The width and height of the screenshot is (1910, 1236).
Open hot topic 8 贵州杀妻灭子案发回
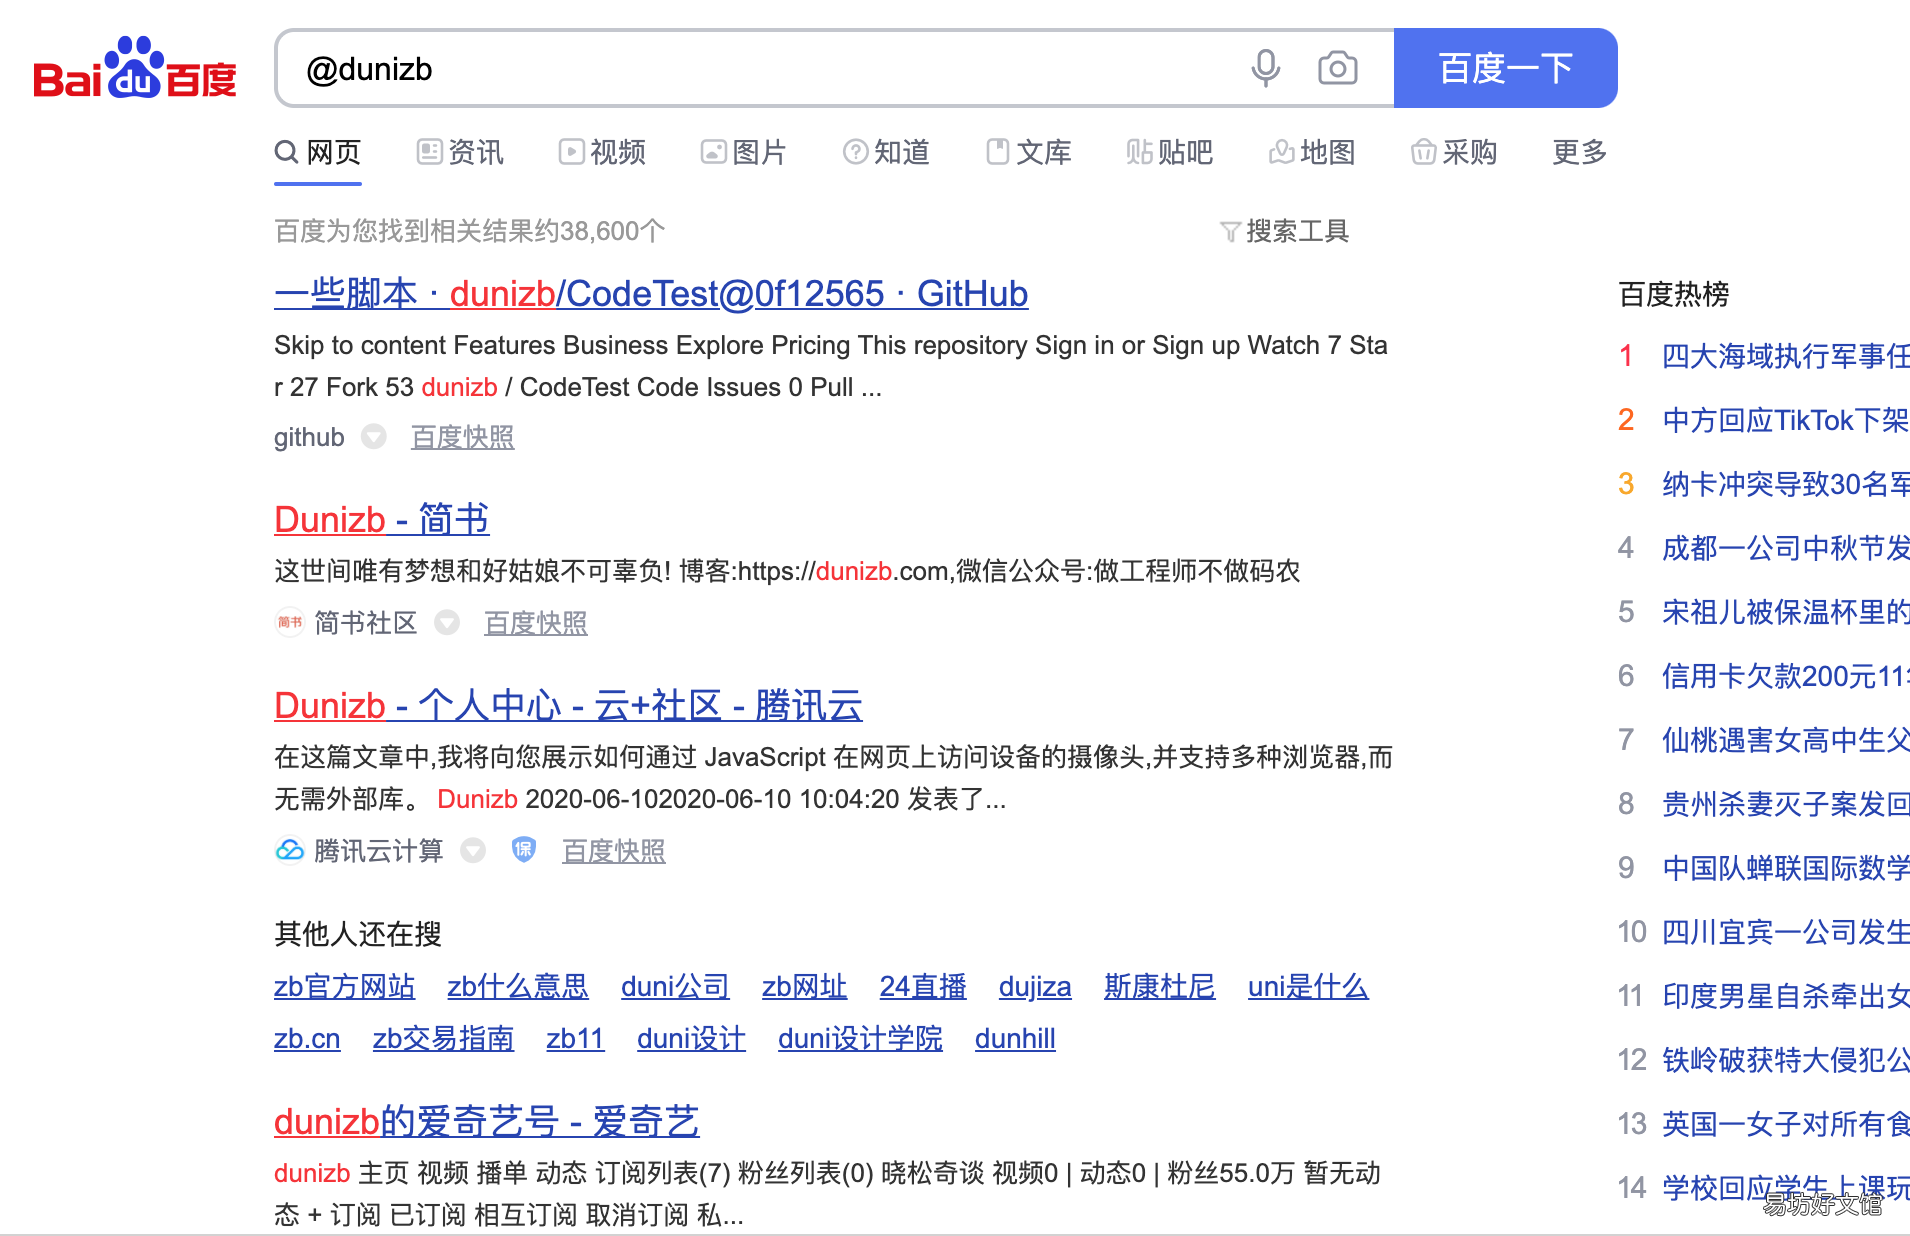(1786, 804)
